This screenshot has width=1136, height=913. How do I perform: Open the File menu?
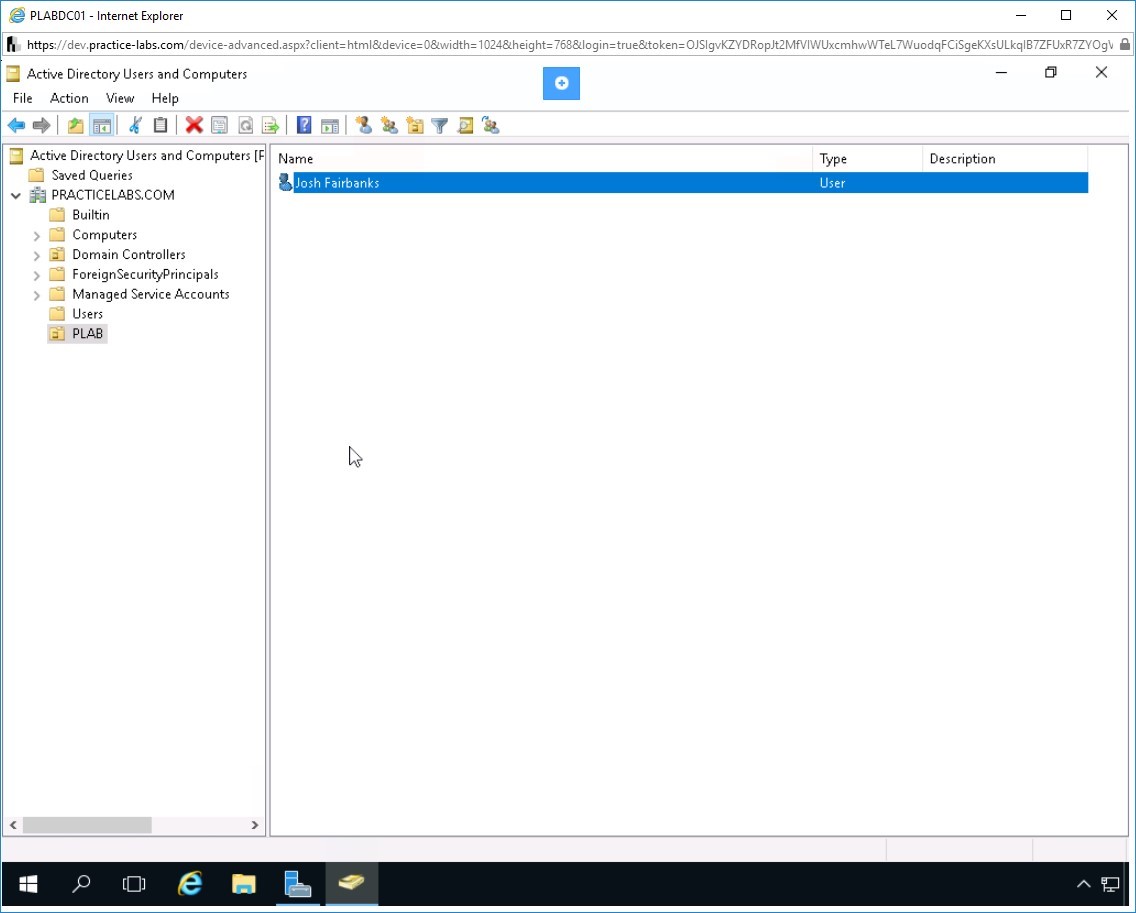coord(22,98)
